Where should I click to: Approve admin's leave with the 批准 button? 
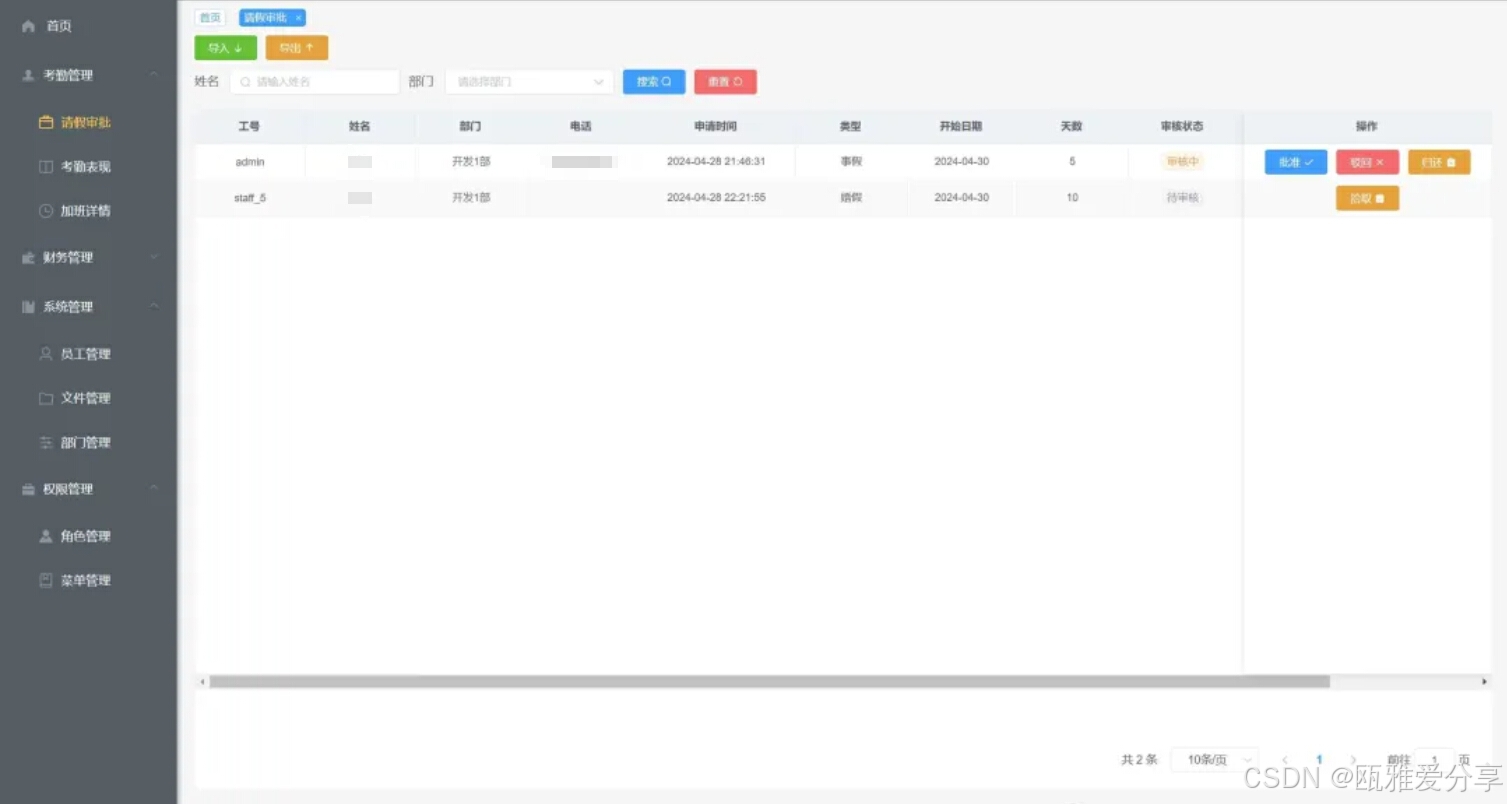coord(1294,161)
